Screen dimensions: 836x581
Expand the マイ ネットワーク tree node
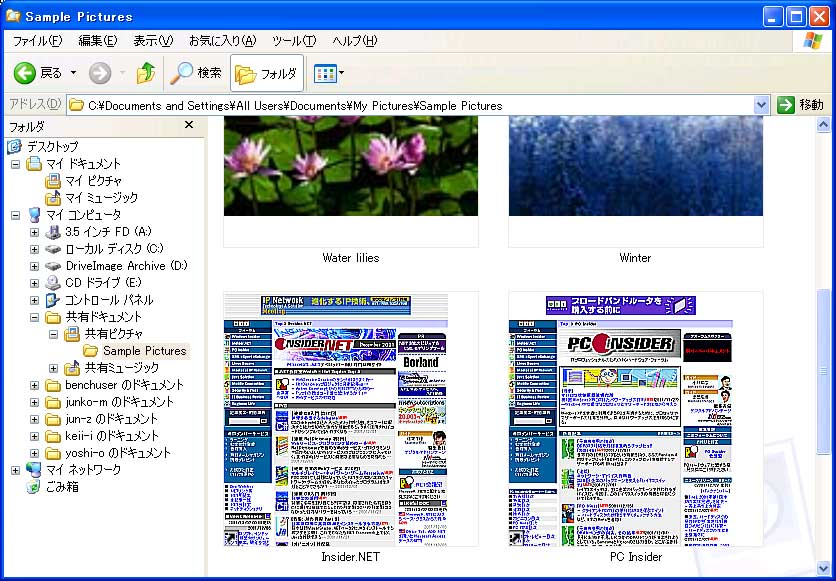[15, 470]
